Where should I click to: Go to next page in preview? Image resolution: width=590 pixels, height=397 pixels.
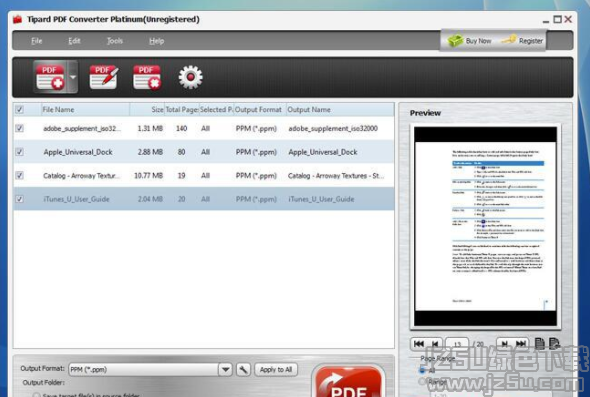pyautogui.click(x=505, y=344)
